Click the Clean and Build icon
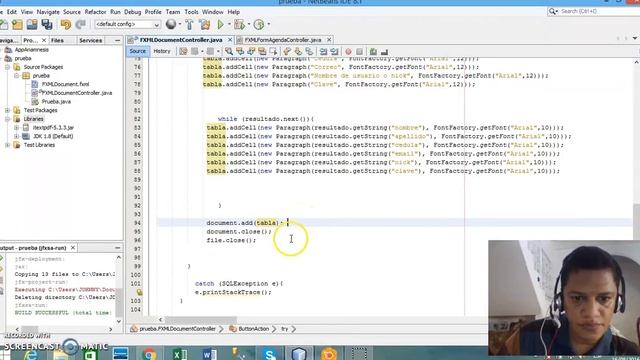Screen dimensions: 640x360 [x=205, y=24]
